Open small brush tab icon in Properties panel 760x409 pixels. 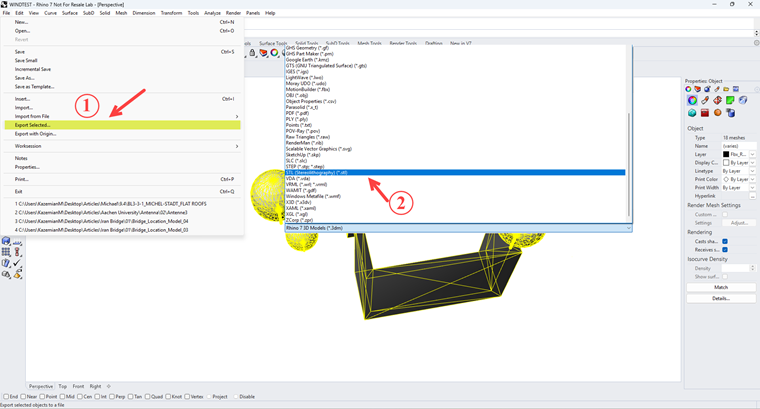pos(717,89)
